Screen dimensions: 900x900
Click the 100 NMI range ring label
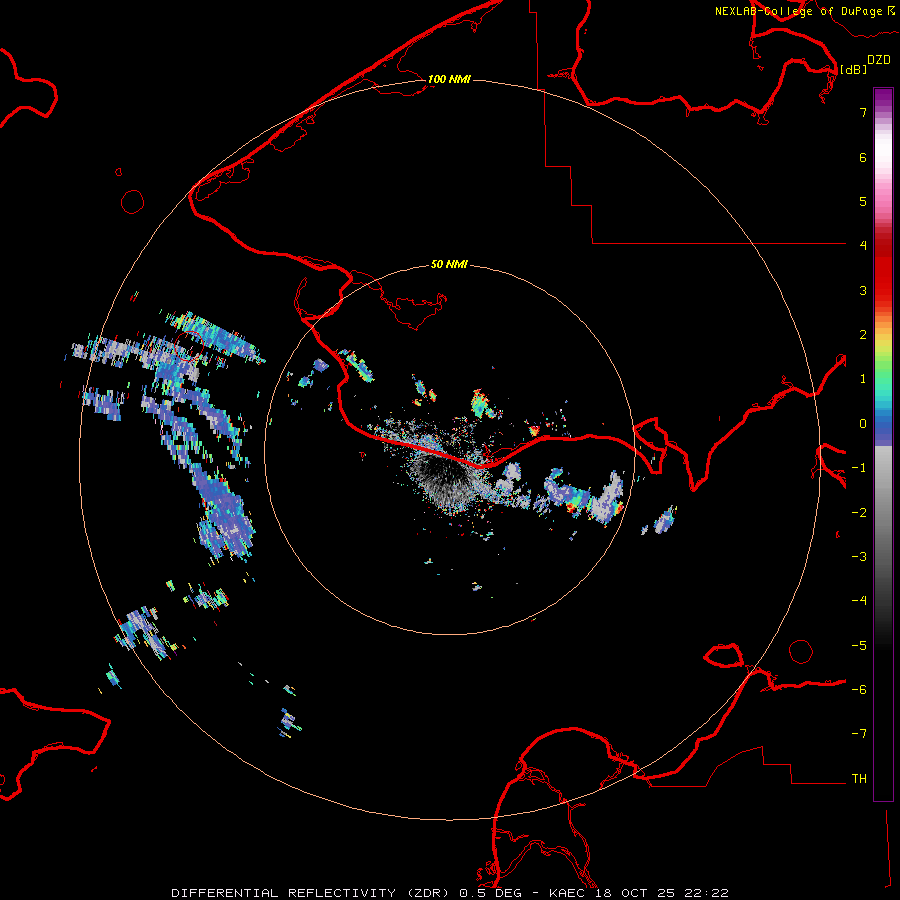(449, 79)
